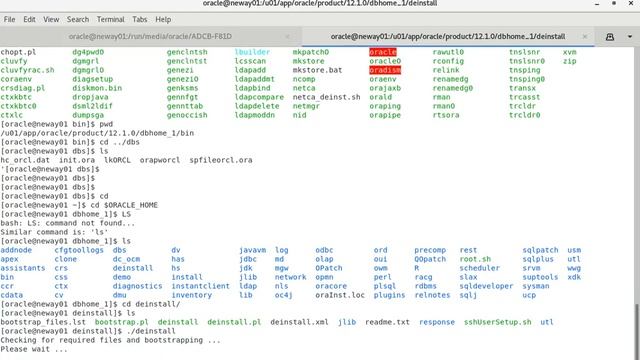640x360 pixels.
Task: Click 'spfileorcl.ora' in dbs listing
Action: coord(221,160)
